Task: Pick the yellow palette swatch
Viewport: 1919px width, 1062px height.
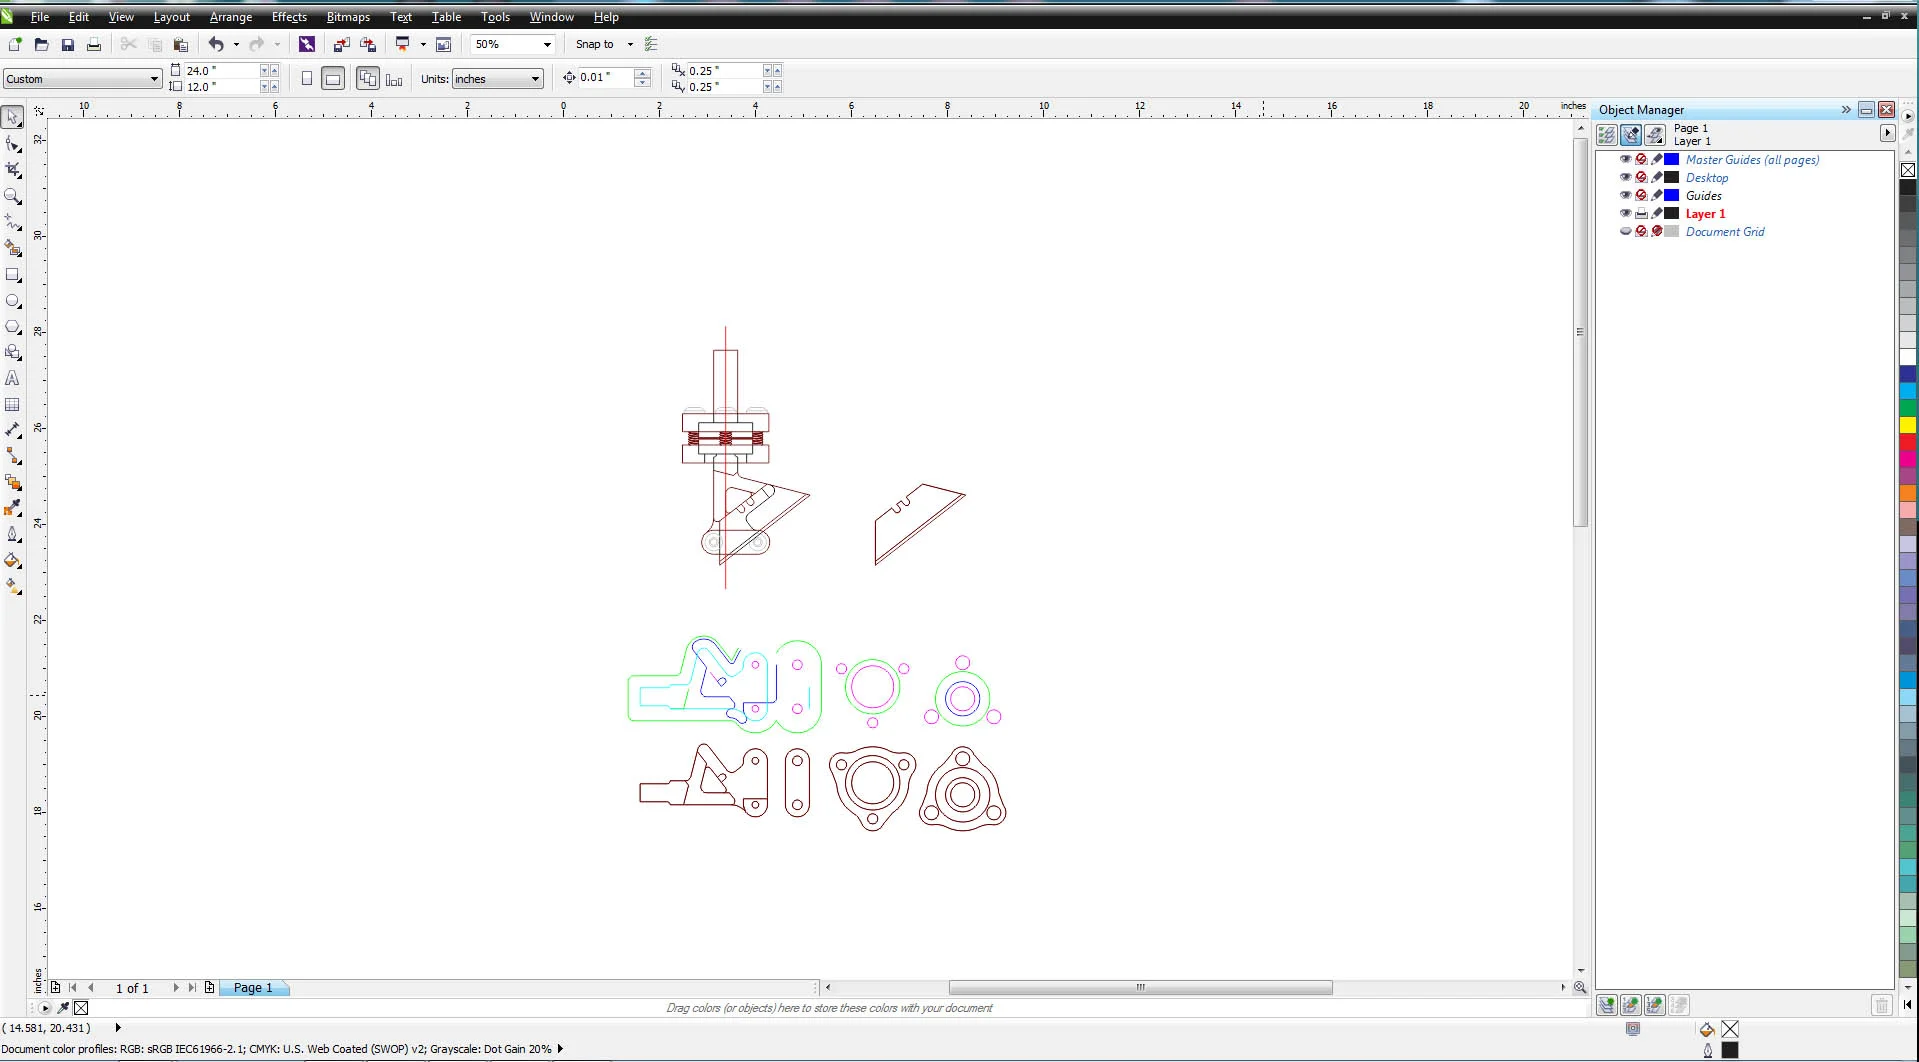Action: [x=1908, y=425]
